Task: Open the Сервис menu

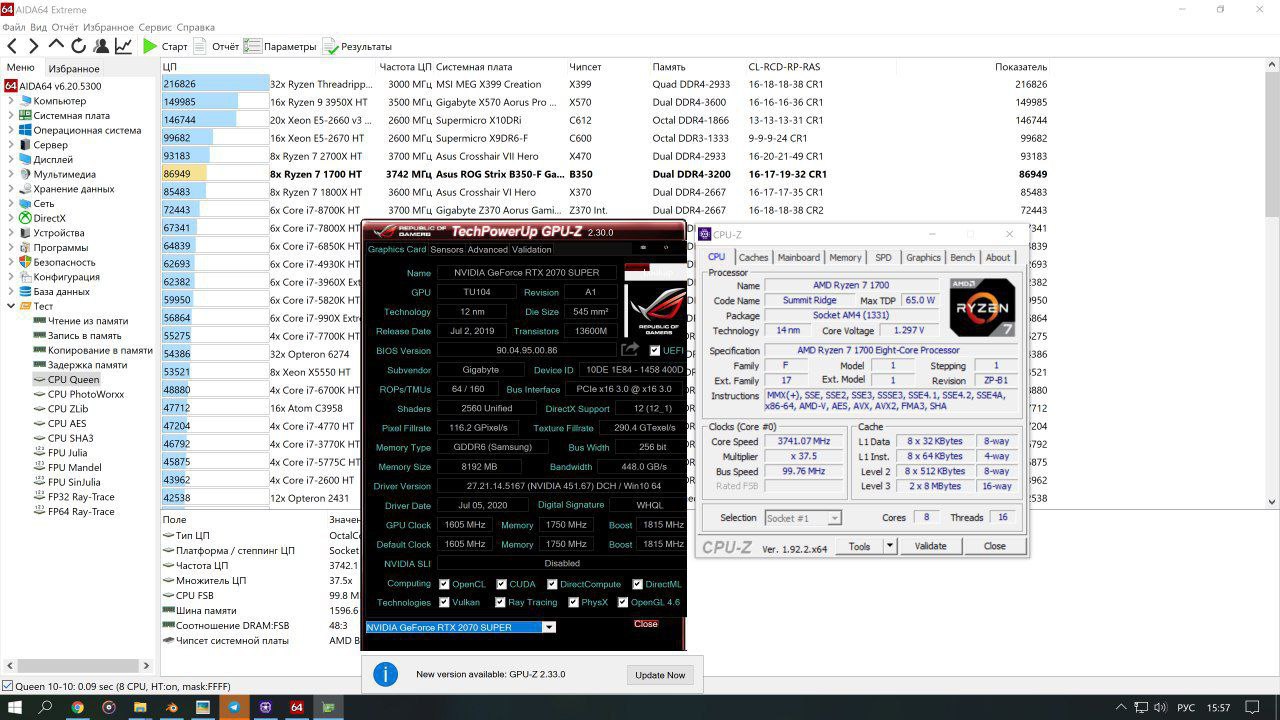Action: tap(155, 27)
